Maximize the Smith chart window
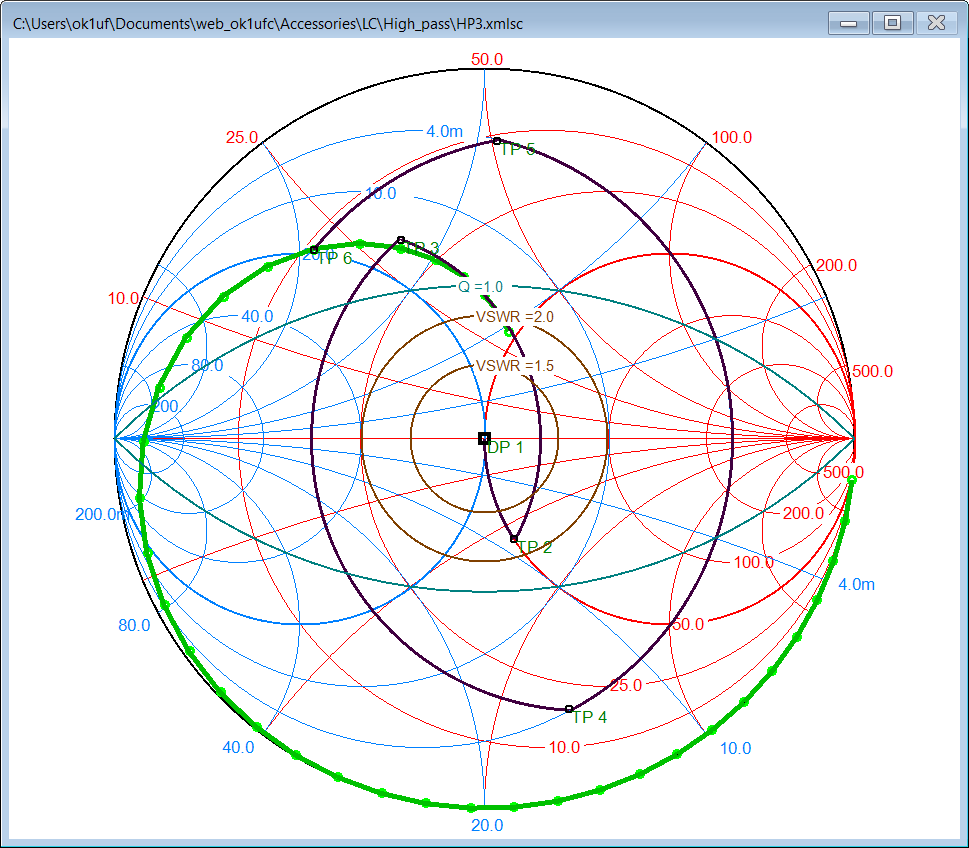 (x=892, y=22)
